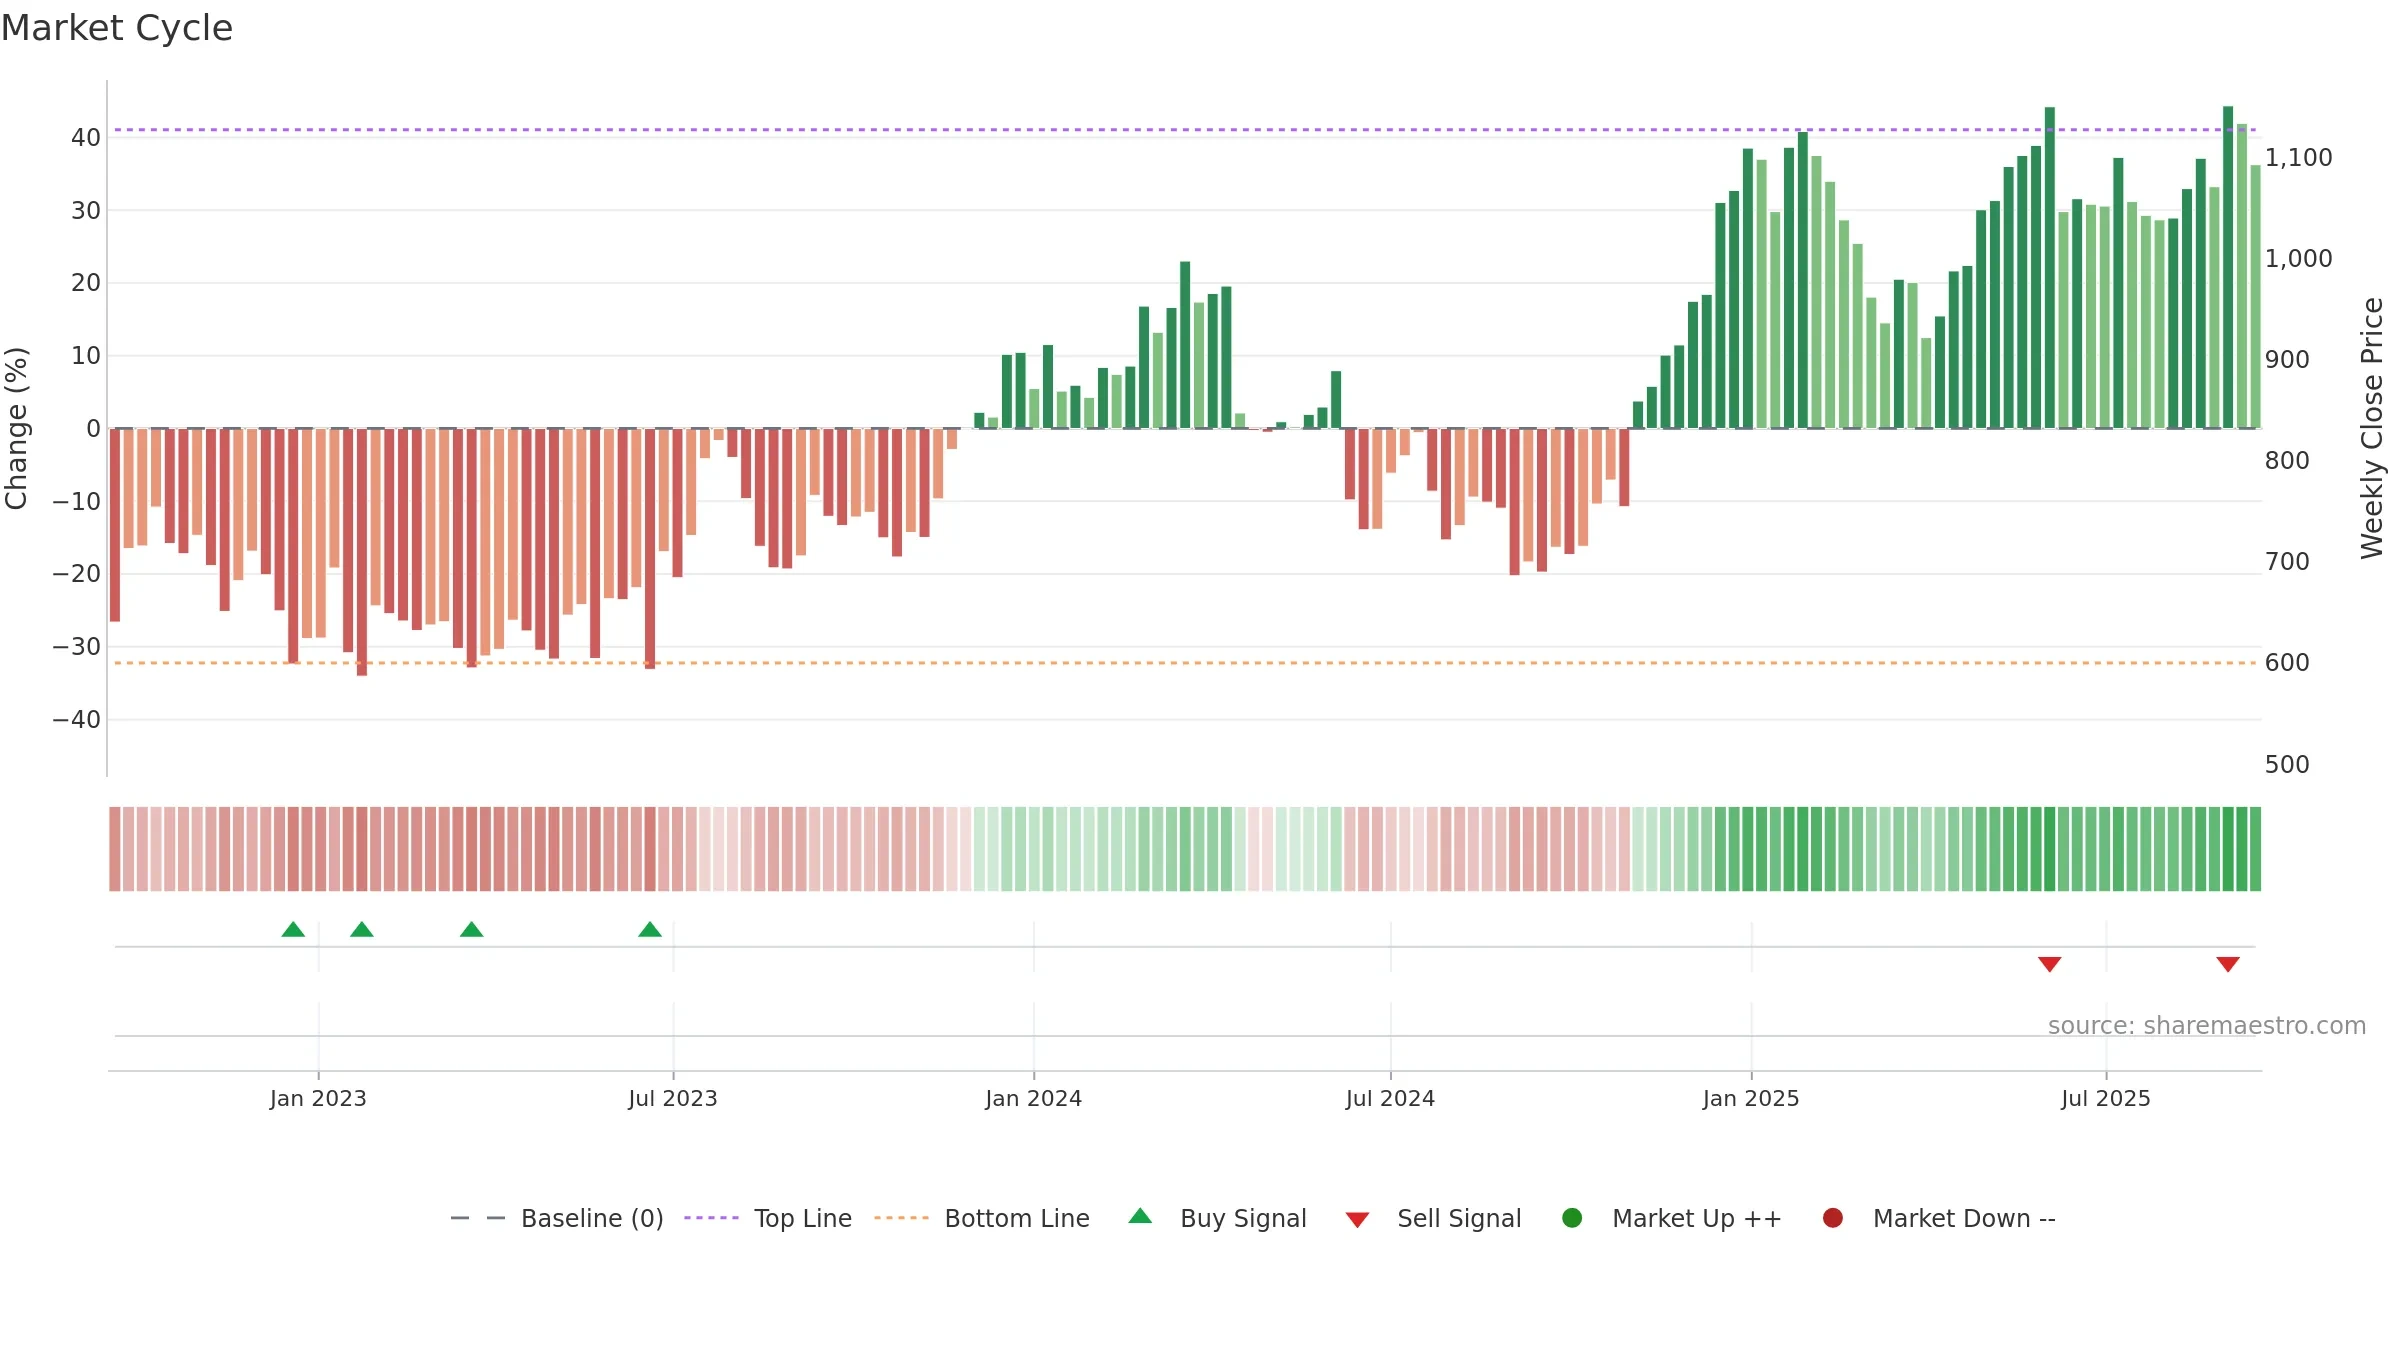
Task: Click the Top Line purple legend swatch
Action: 711,1218
